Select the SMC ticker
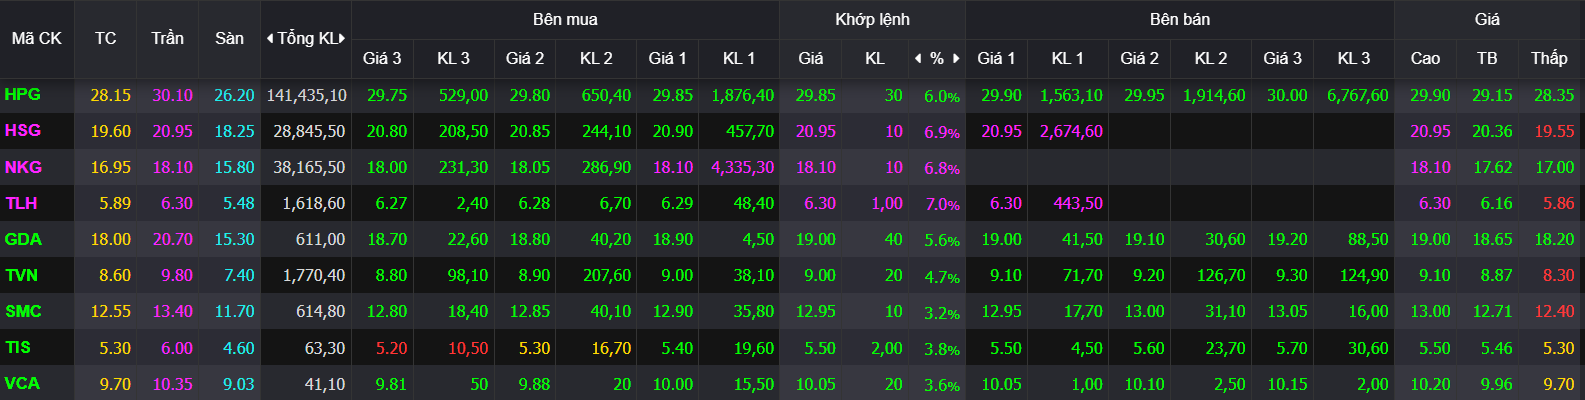1585x400 pixels. point(23,311)
